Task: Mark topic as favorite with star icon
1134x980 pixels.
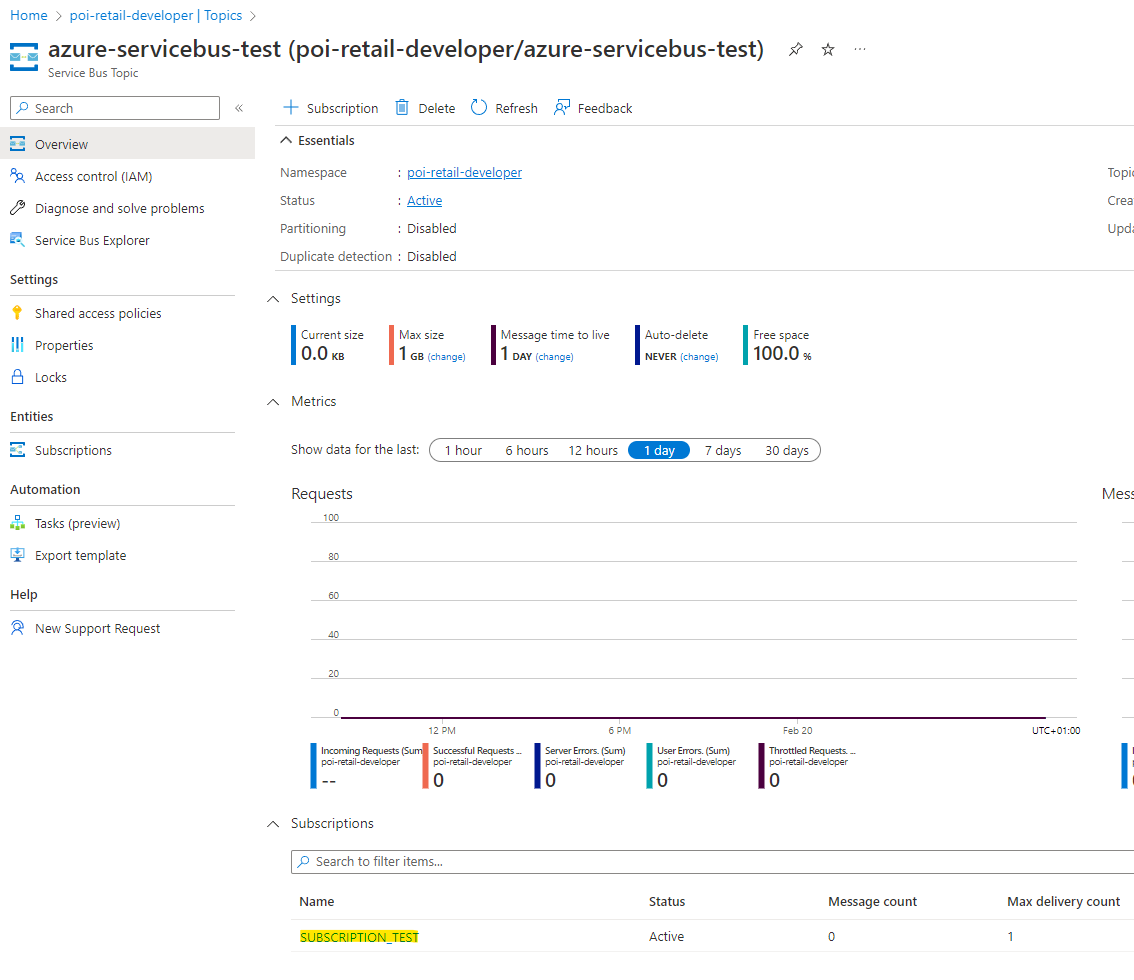Action: coord(828,49)
